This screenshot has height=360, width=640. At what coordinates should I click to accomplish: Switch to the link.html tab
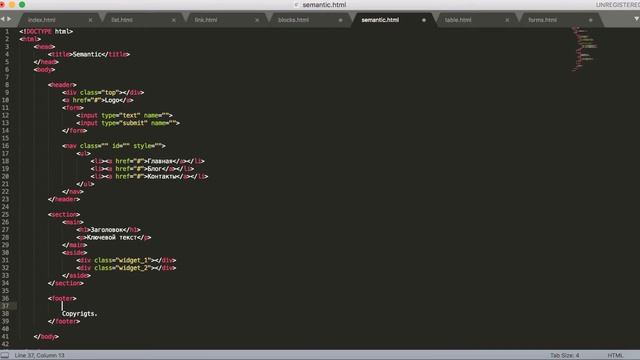pyautogui.click(x=206, y=20)
